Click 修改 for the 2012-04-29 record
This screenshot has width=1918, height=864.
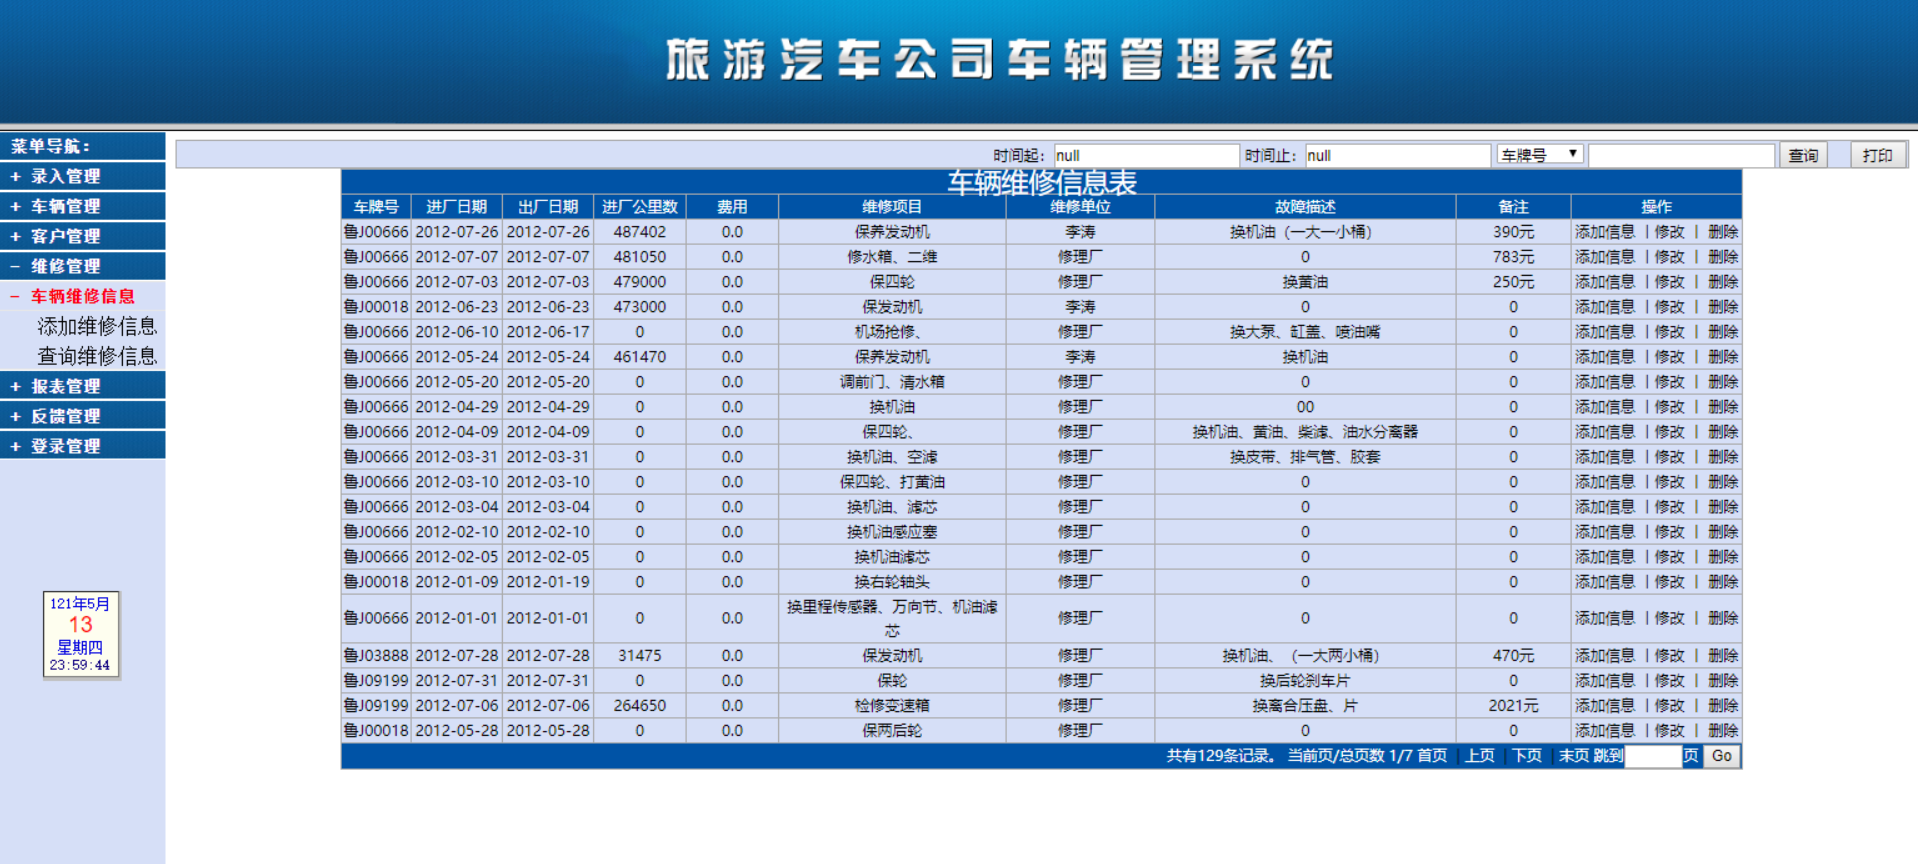(1669, 407)
